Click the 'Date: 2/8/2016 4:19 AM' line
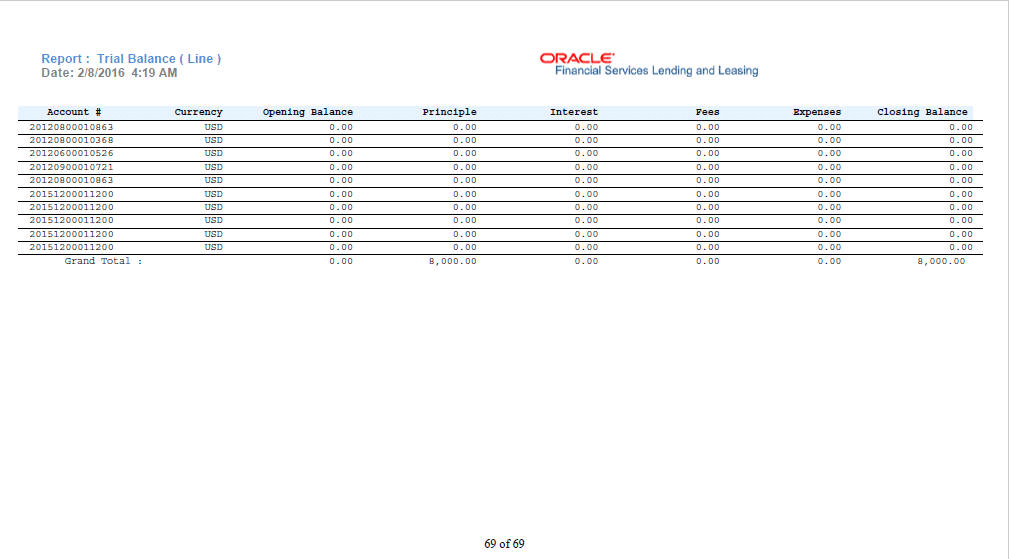The height and width of the screenshot is (559, 1009). (109, 73)
